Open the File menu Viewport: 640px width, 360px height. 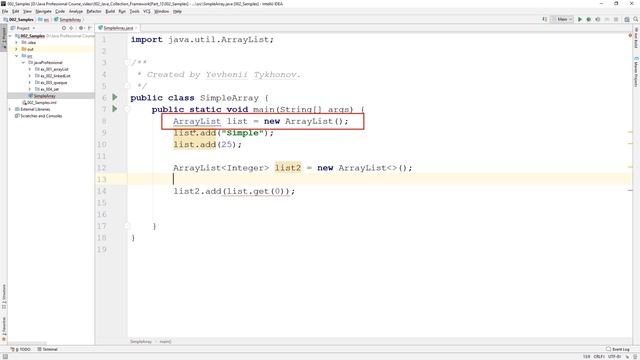pyautogui.click(x=5, y=11)
